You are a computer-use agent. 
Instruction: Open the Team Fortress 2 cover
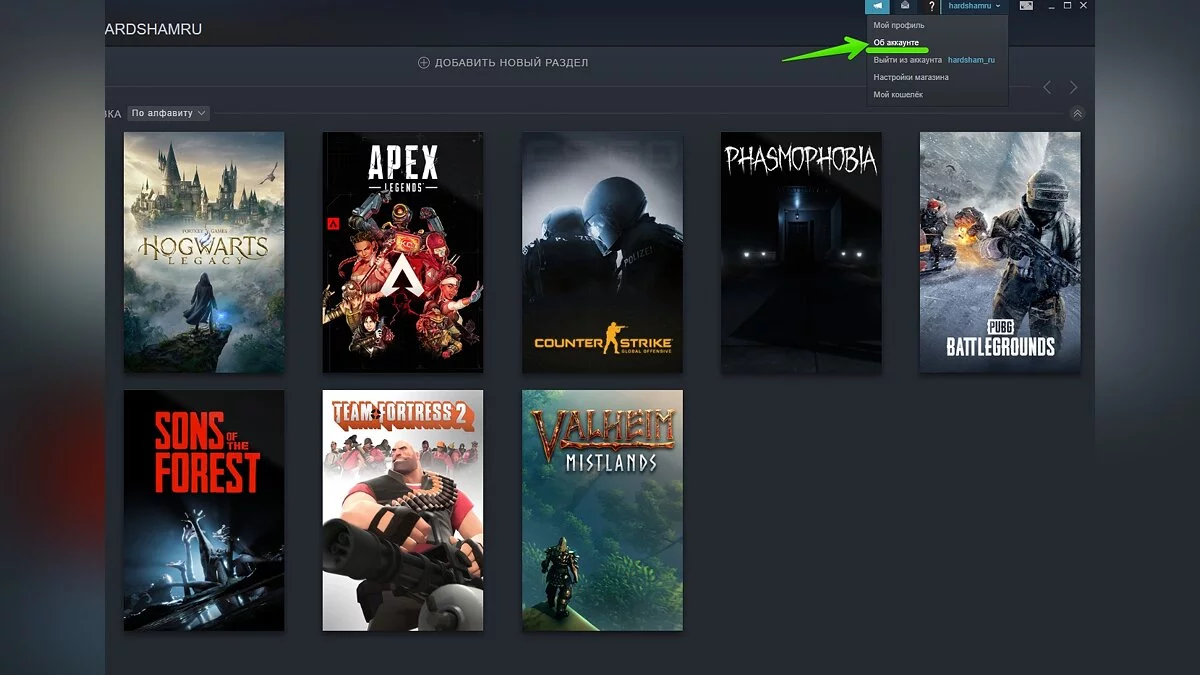pyautogui.click(x=403, y=510)
